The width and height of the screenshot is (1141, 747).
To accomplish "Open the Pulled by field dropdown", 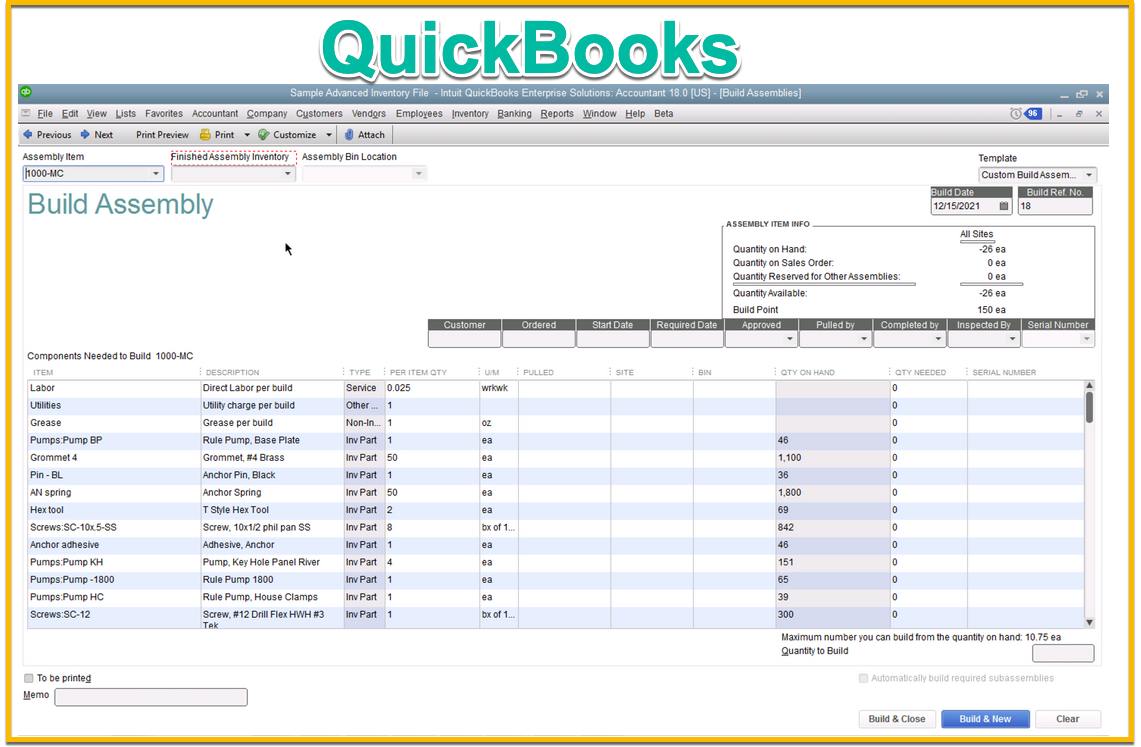I will point(864,339).
